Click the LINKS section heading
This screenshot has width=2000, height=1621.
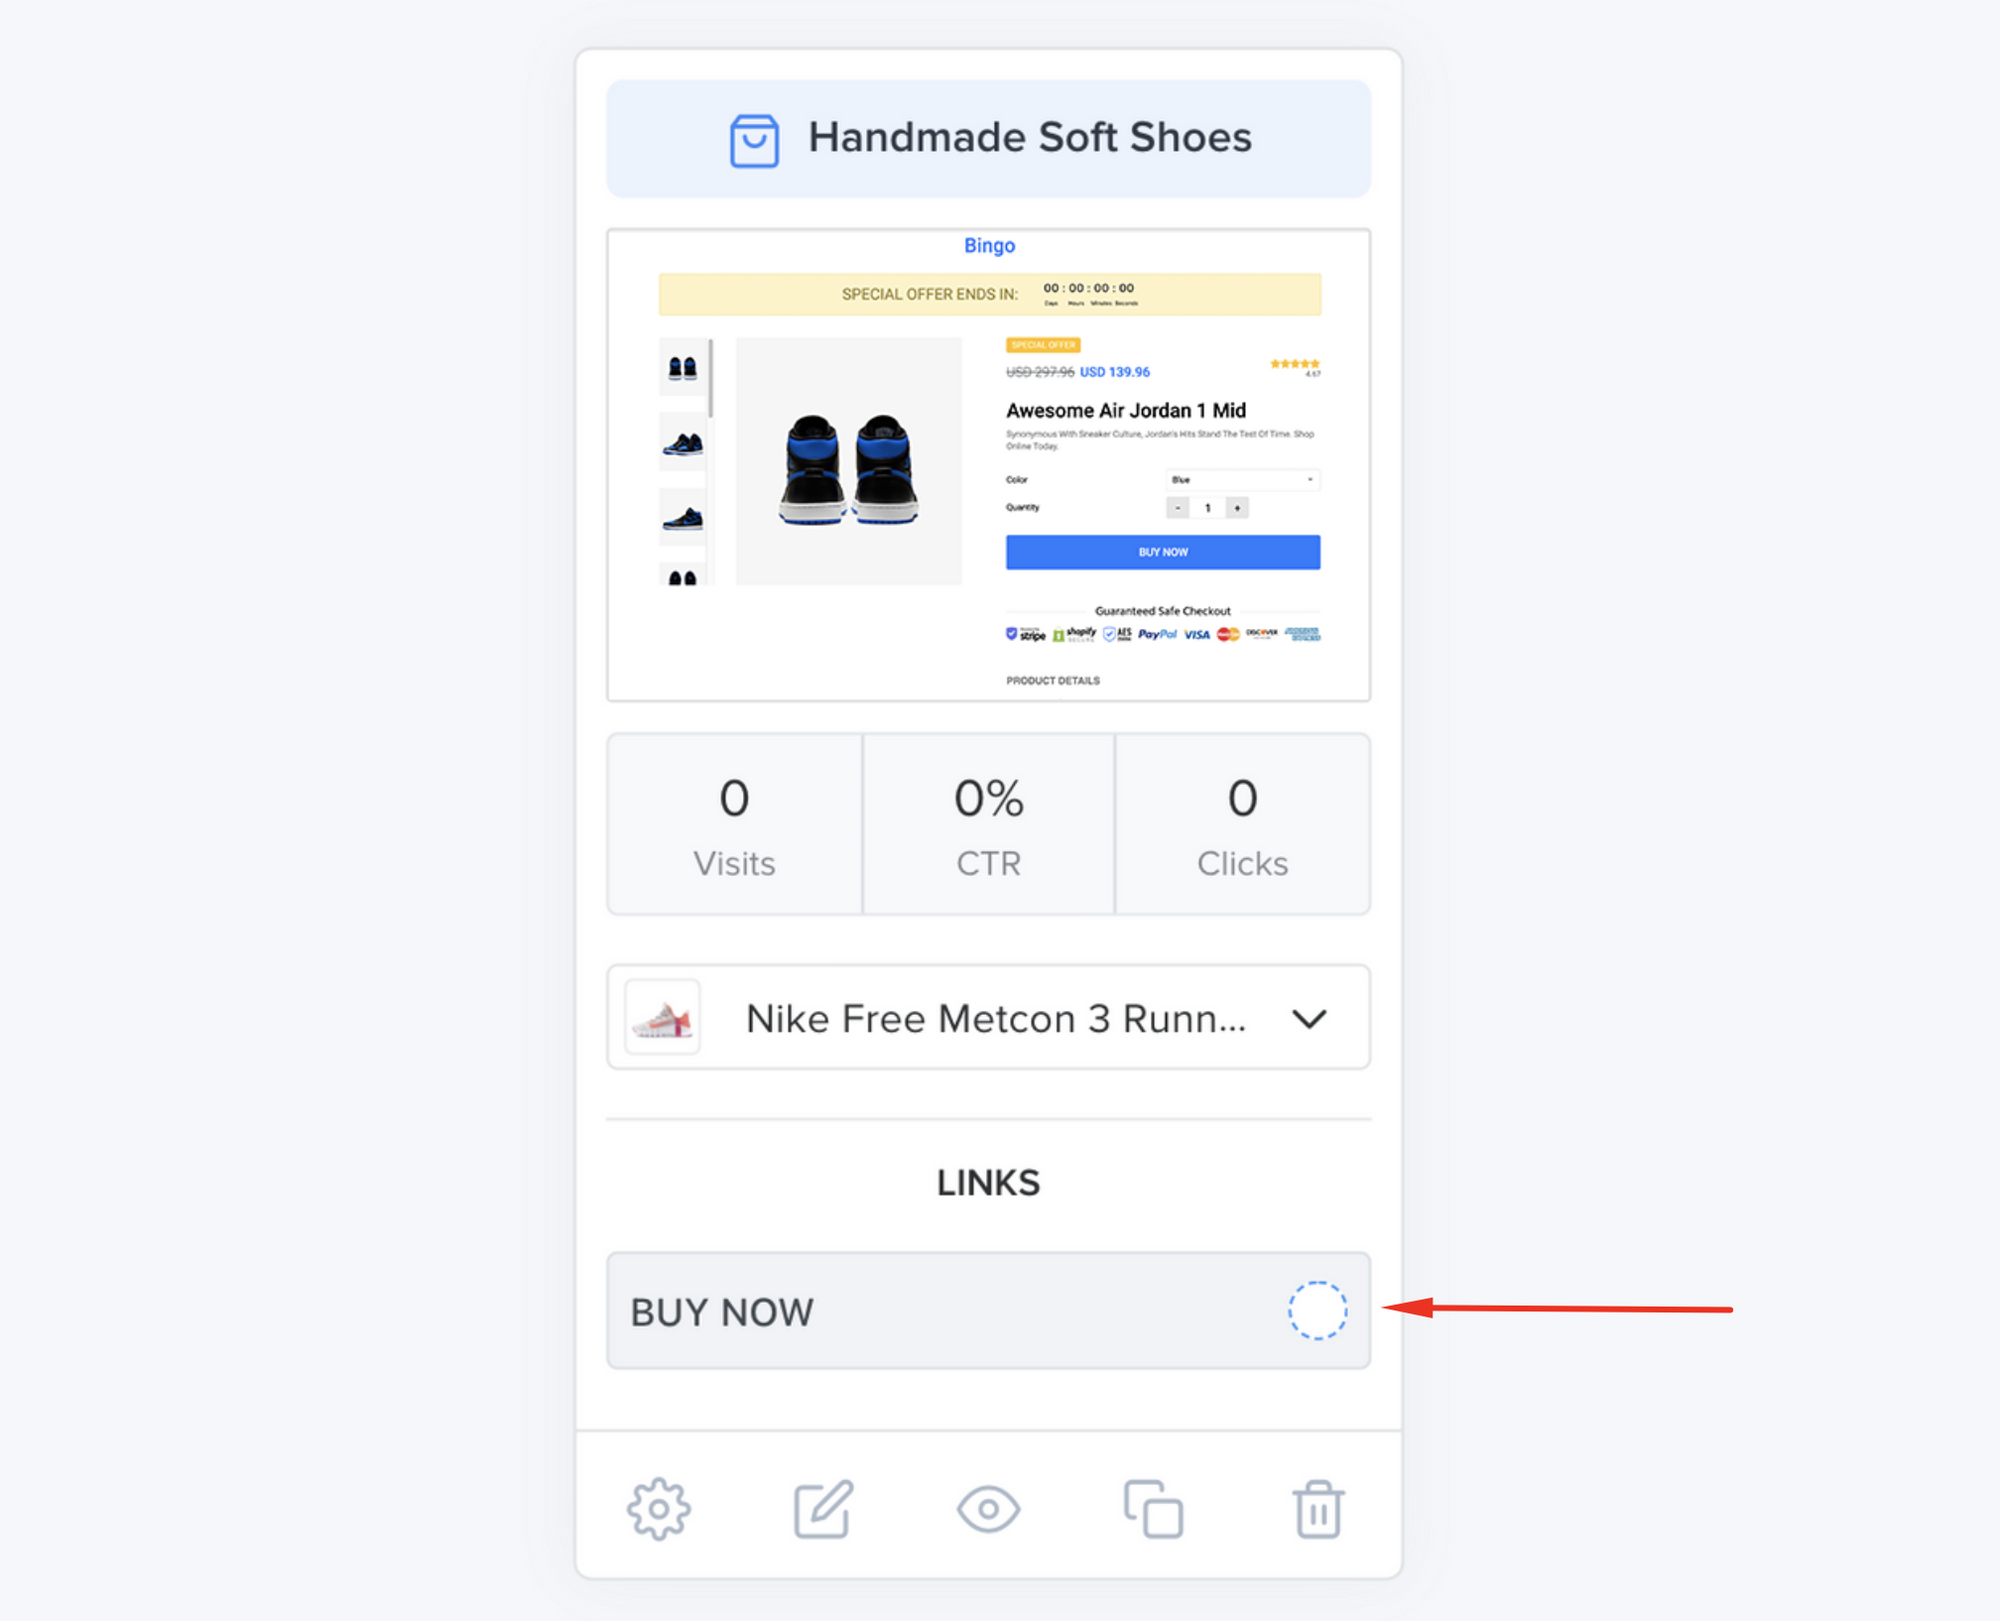click(988, 1183)
